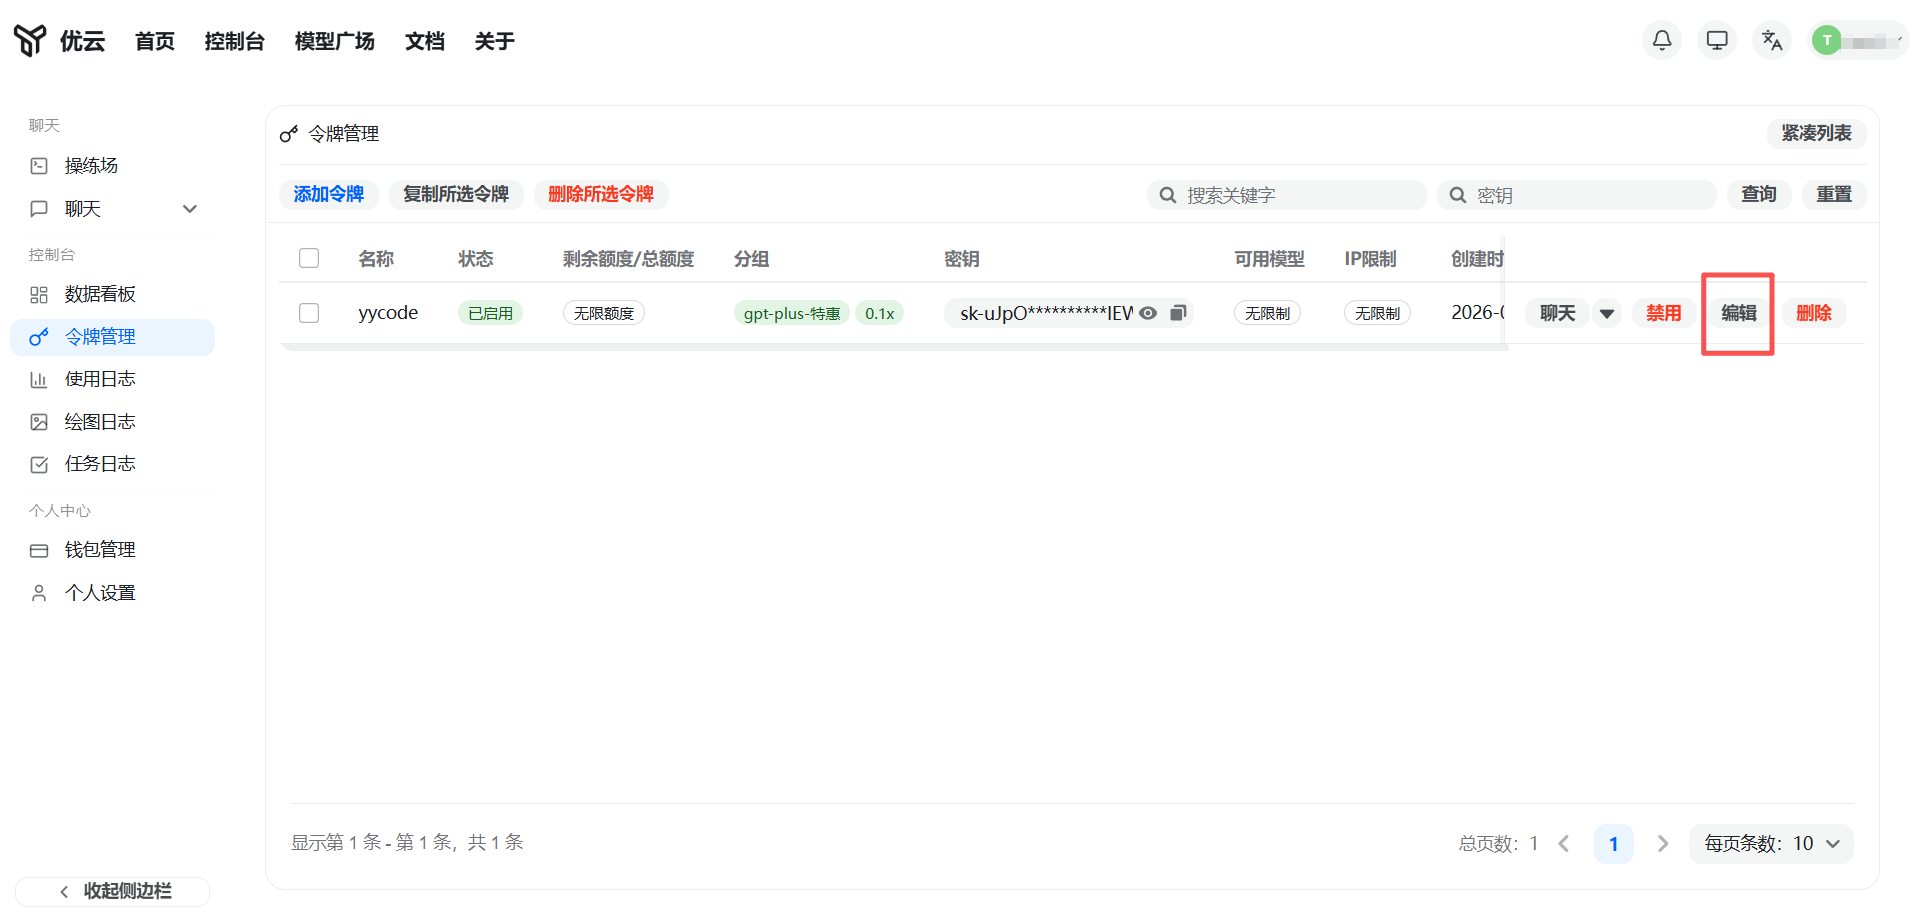The width and height of the screenshot is (1920, 920).
Task: Click the 无限制 tag under IP限制
Action: [1377, 313]
